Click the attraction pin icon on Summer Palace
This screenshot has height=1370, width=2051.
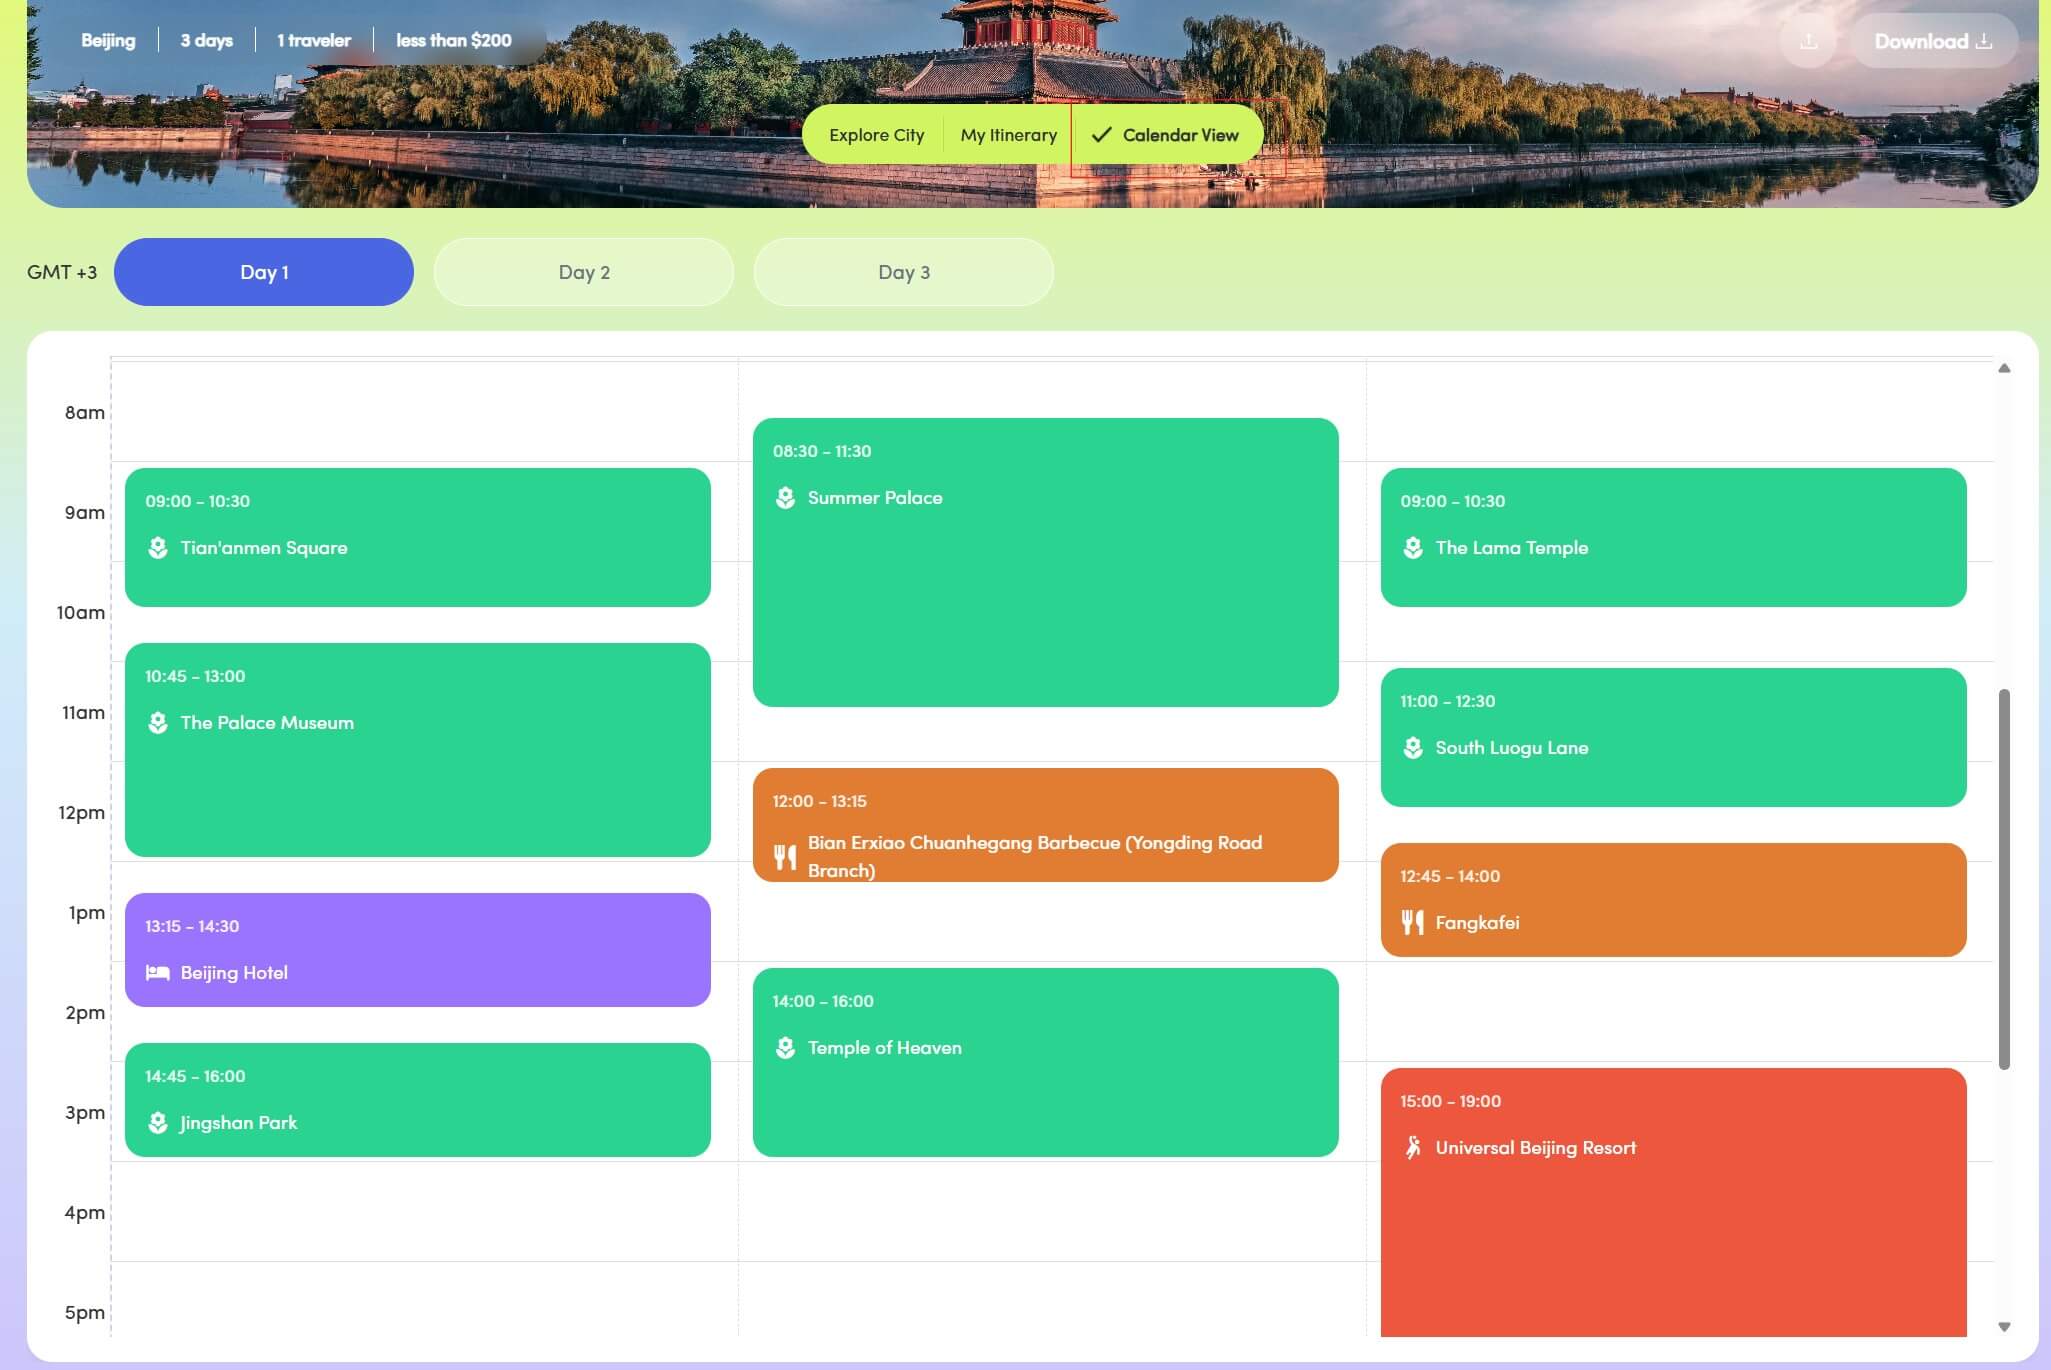(784, 497)
